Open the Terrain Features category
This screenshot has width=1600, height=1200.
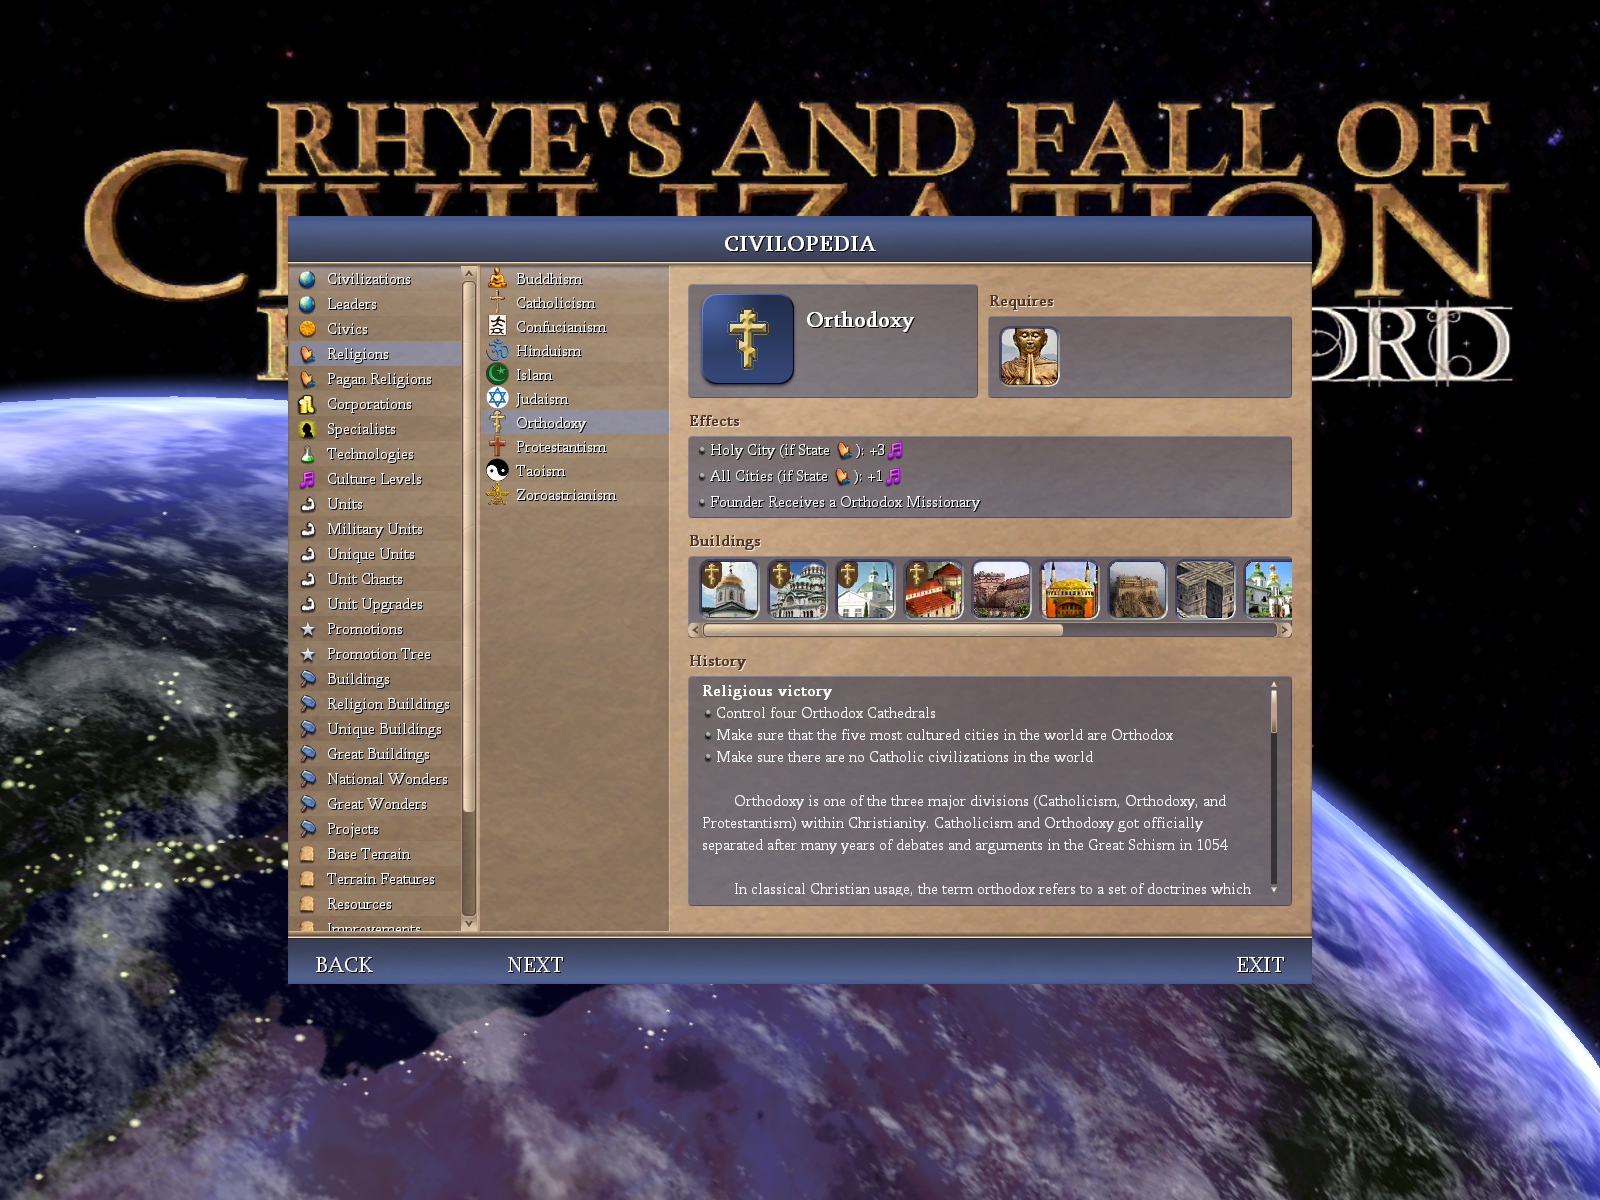(x=376, y=879)
